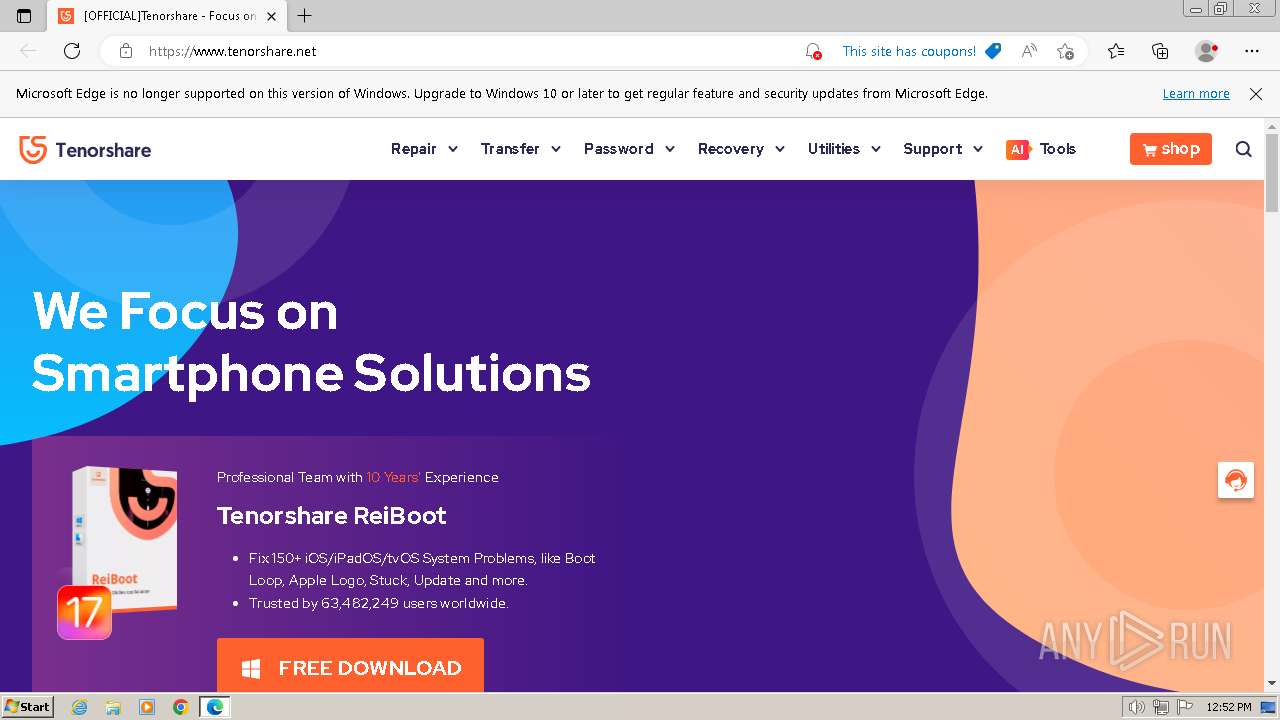Viewport: 1280px width, 720px height.
Task: Dismiss the Edge unsupported notification bar
Action: [1256, 94]
